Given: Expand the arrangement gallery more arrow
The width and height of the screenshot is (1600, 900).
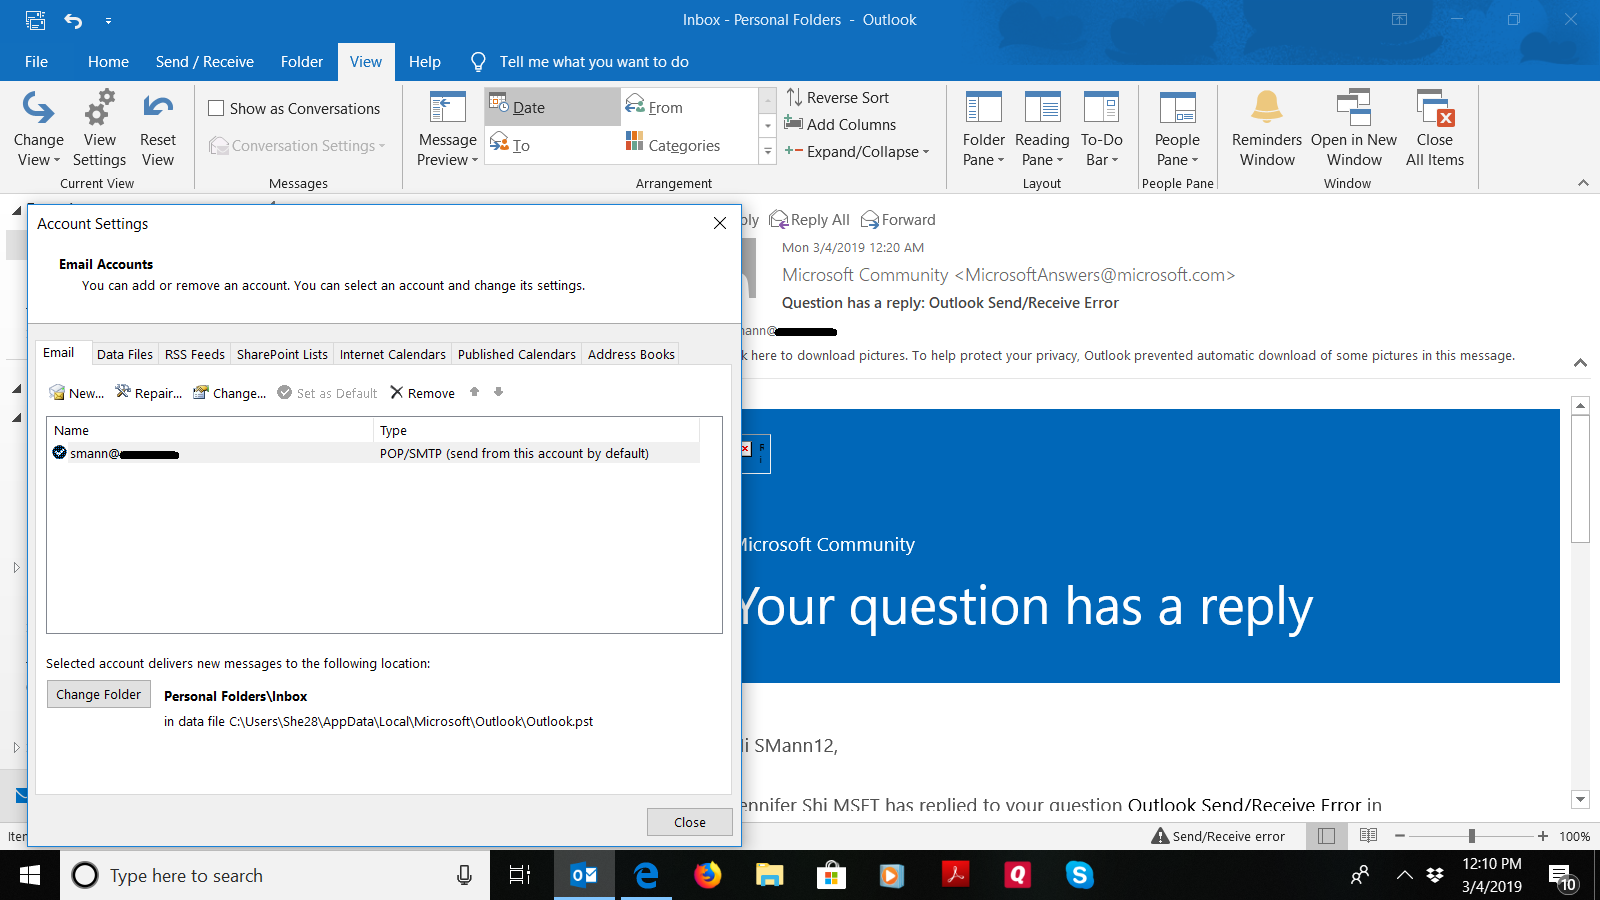Looking at the screenshot, I should (768, 152).
